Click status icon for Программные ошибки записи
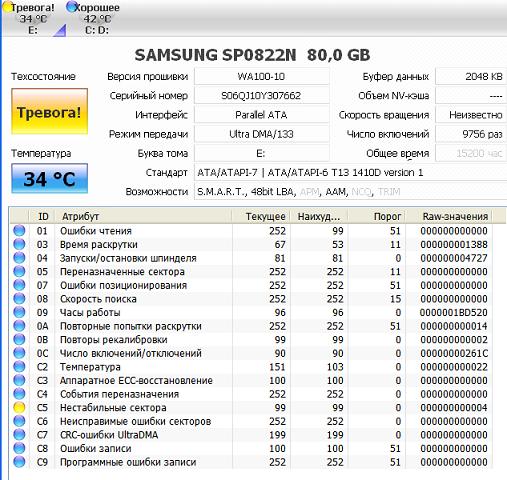The image size is (507, 480). point(19,462)
